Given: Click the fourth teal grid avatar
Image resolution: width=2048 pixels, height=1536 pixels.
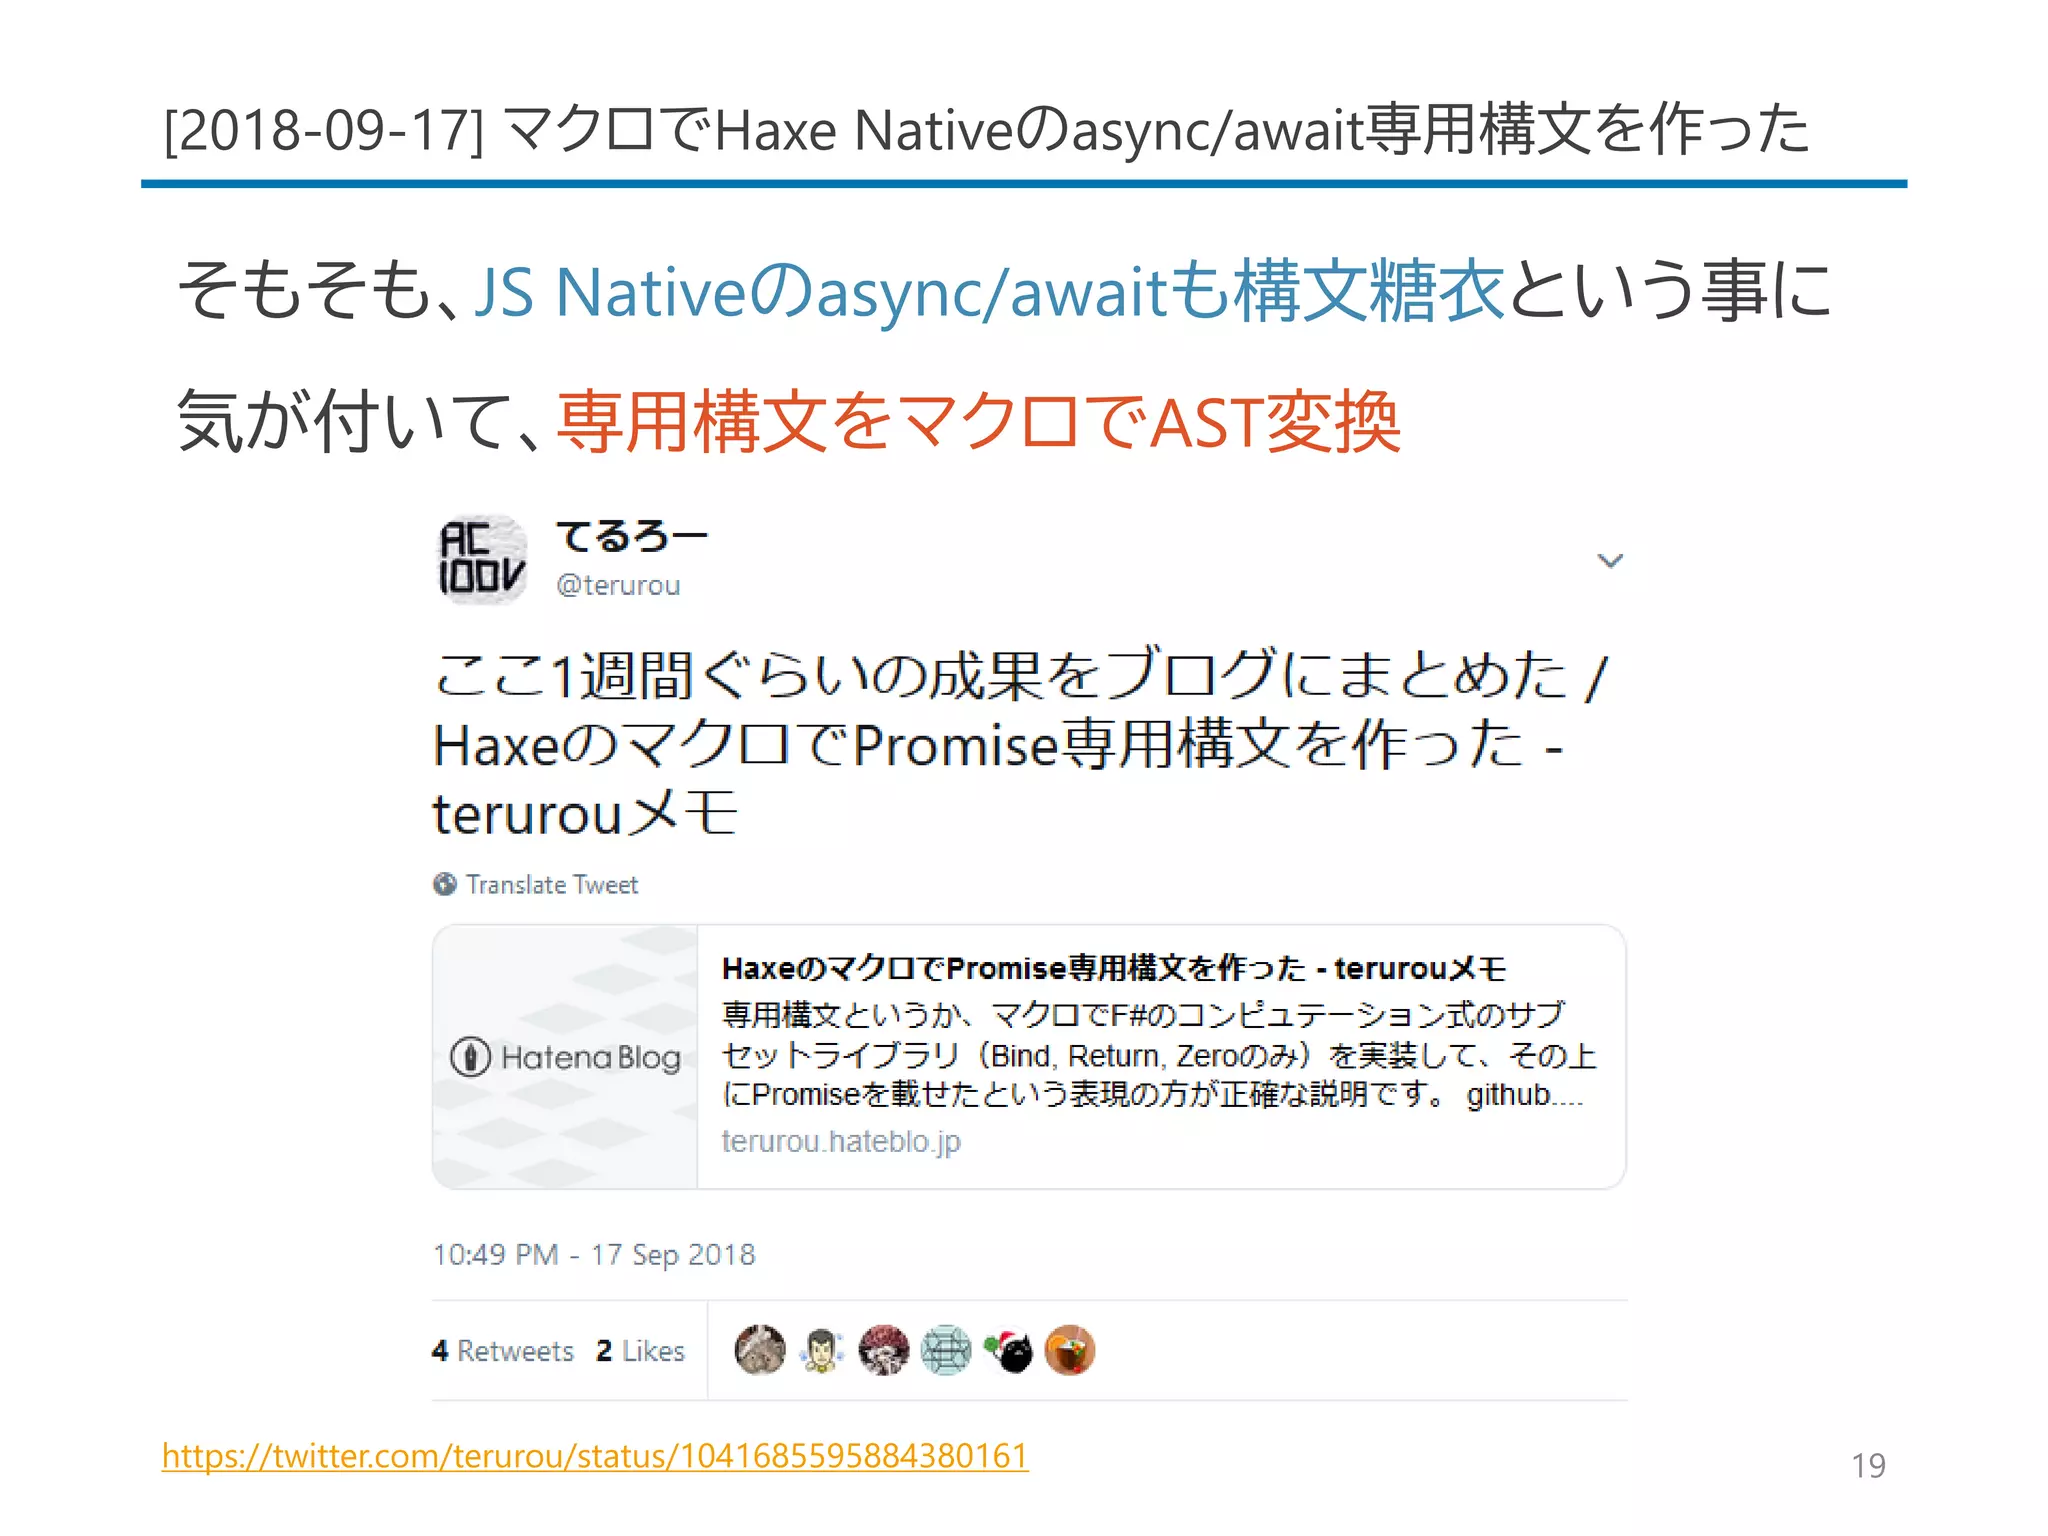Looking at the screenshot, I should pyautogui.click(x=946, y=1350).
